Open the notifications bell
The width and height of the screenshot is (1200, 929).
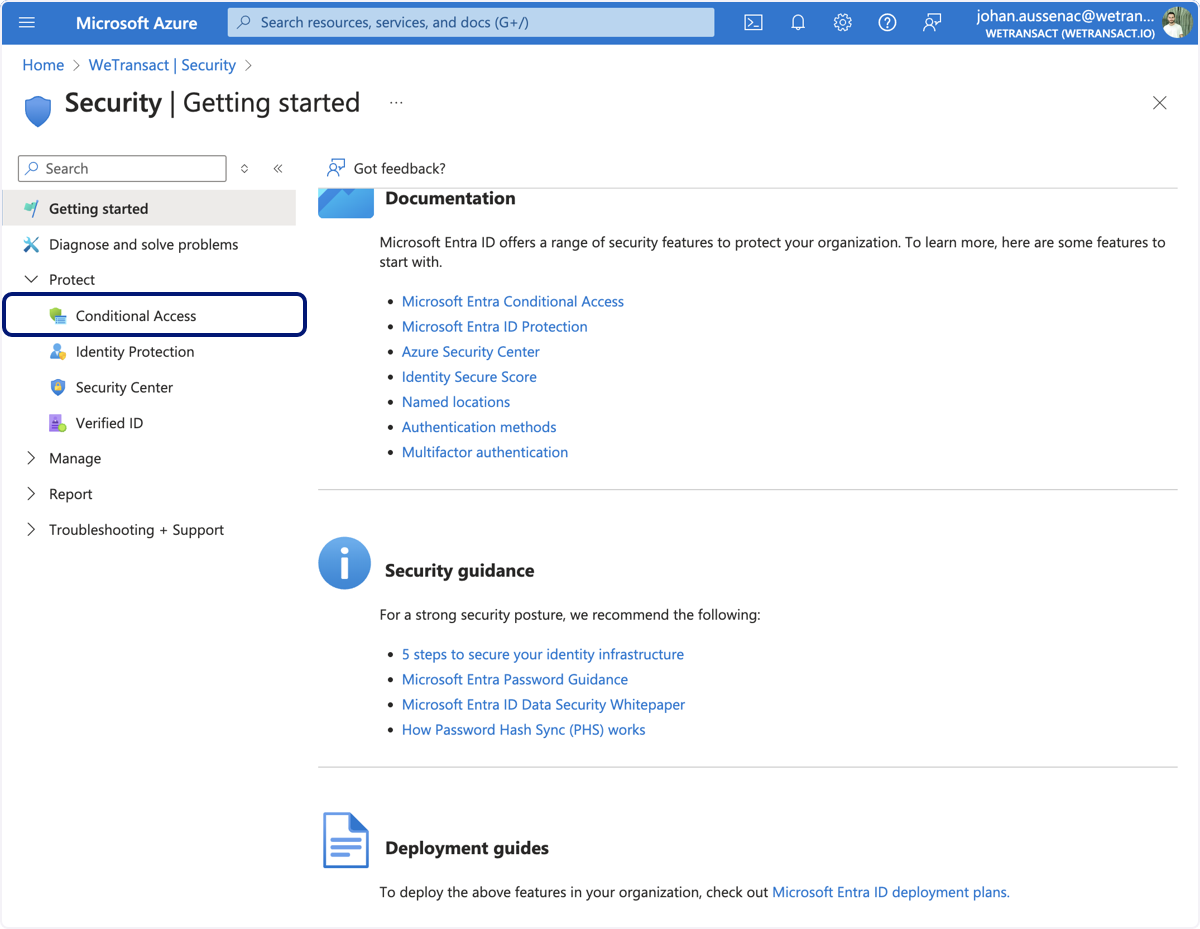tap(798, 22)
